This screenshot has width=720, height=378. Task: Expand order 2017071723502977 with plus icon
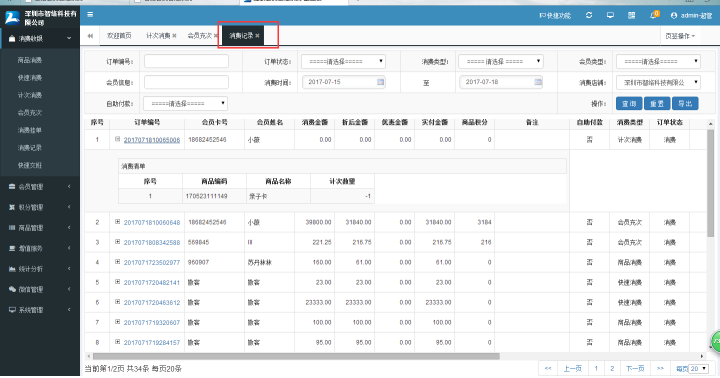[x=118, y=262]
